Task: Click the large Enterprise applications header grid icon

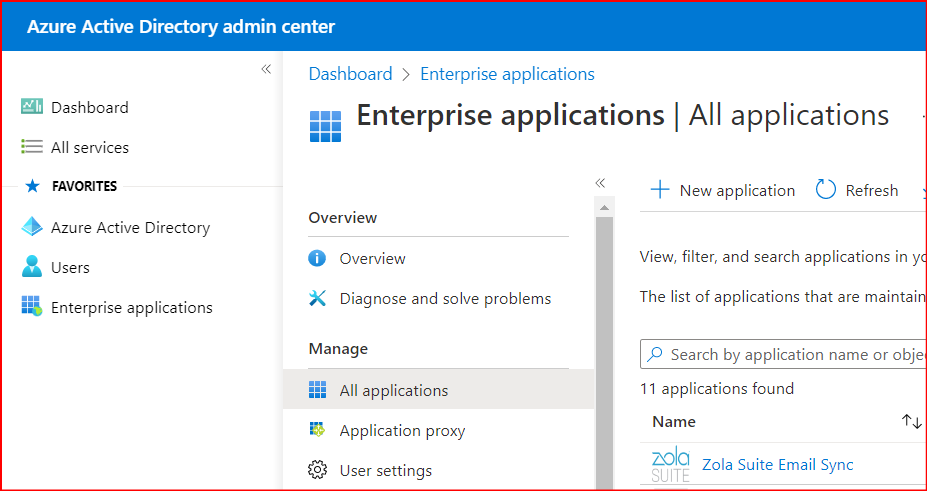Action: (326, 126)
